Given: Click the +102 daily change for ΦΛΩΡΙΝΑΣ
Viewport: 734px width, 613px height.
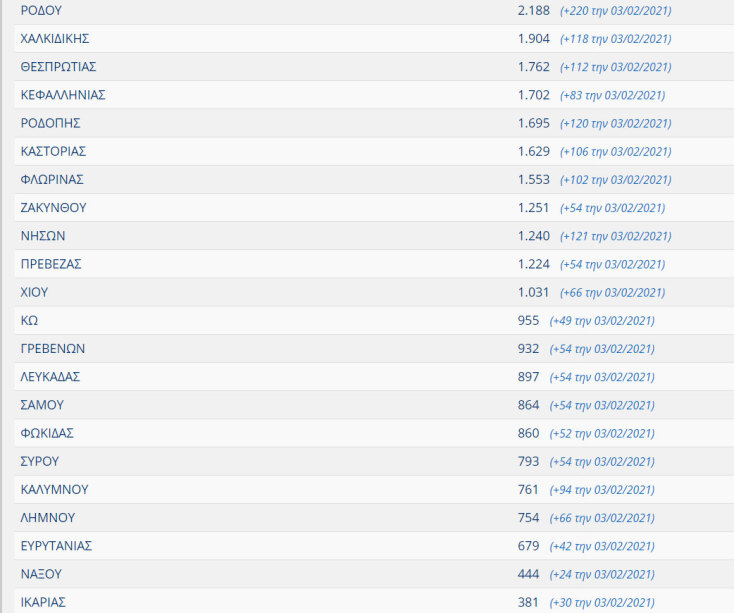Looking at the screenshot, I should [615, 180].
